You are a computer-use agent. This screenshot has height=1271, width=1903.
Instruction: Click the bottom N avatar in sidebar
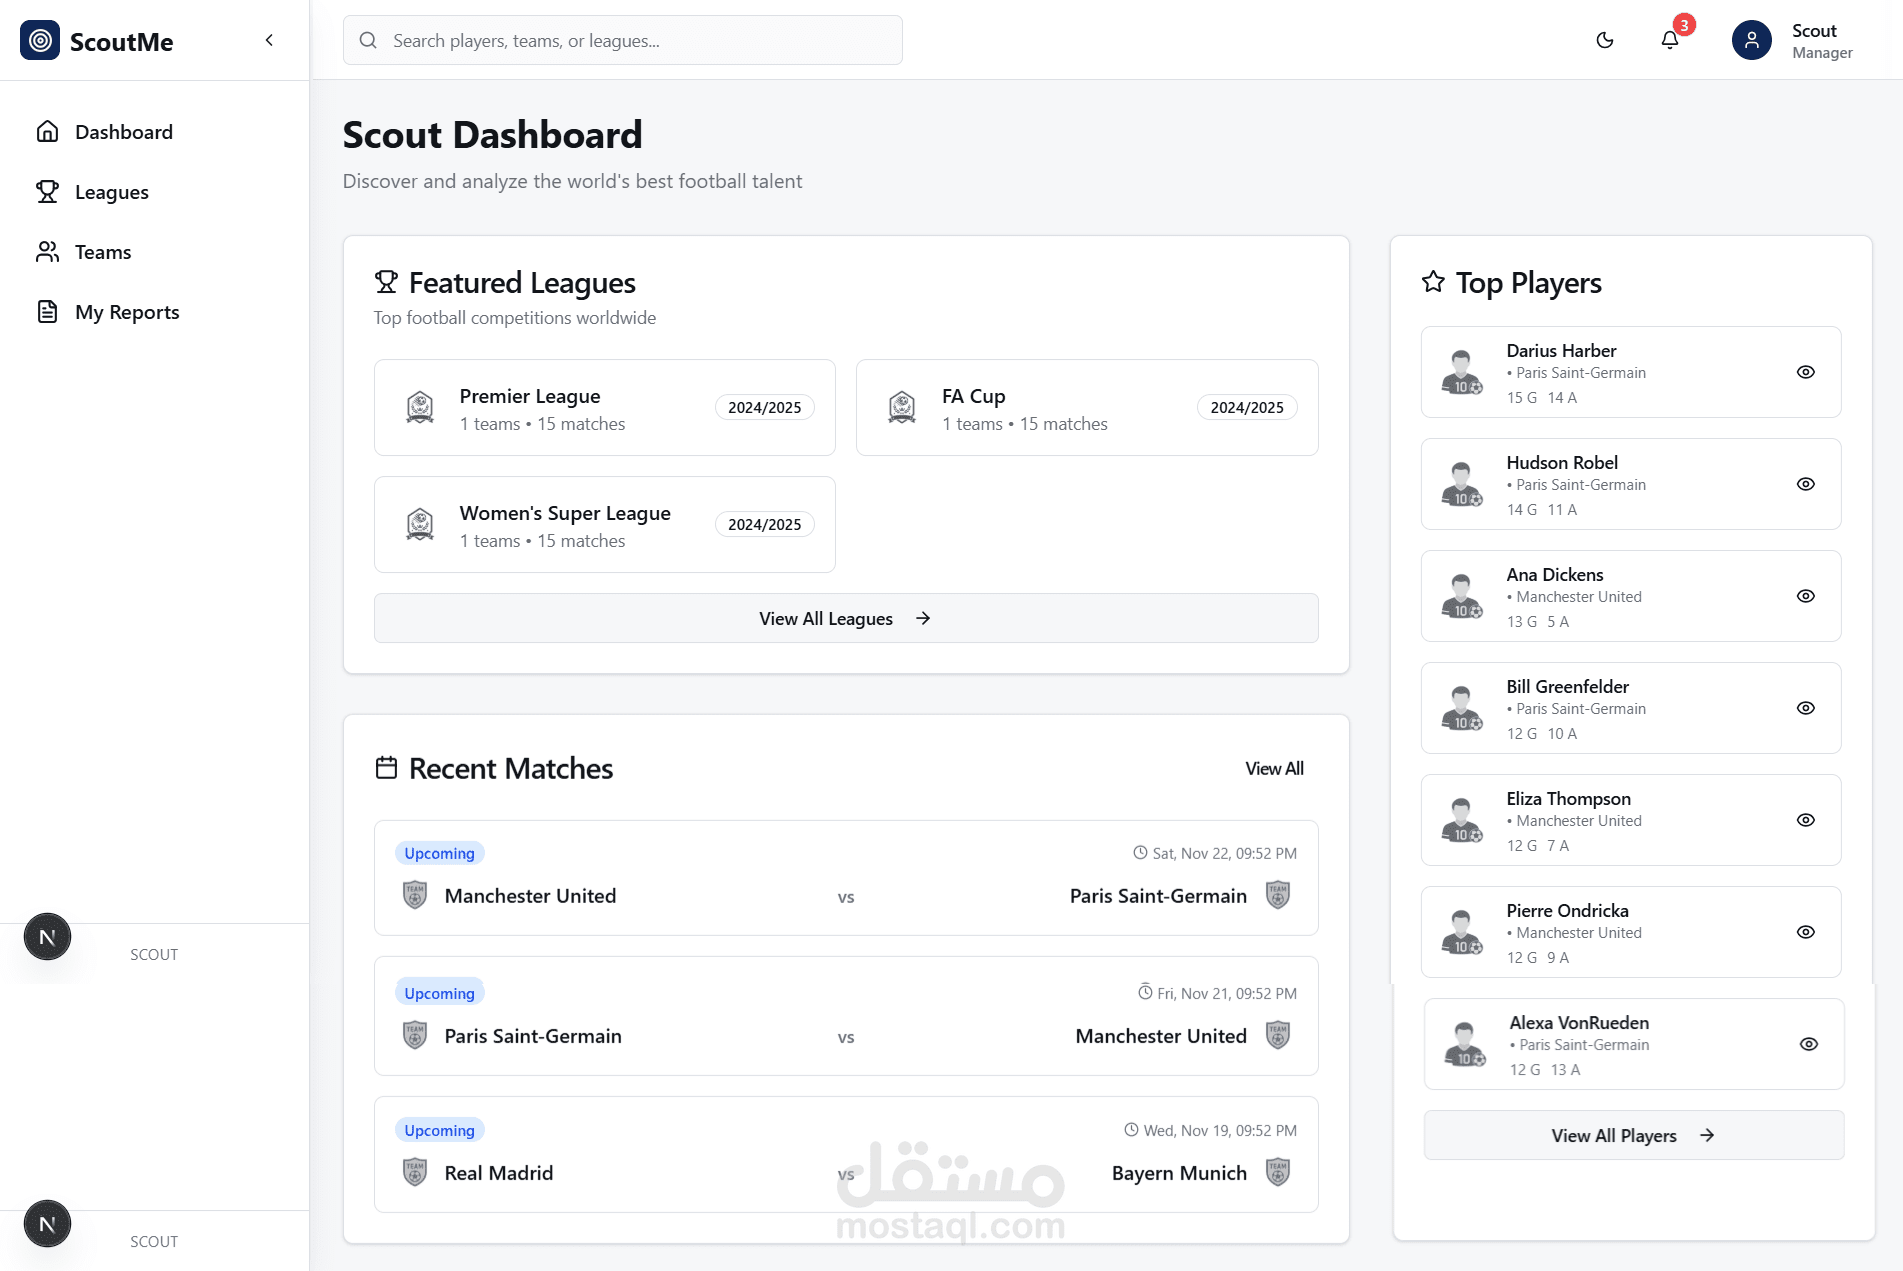click(47, 1224)
